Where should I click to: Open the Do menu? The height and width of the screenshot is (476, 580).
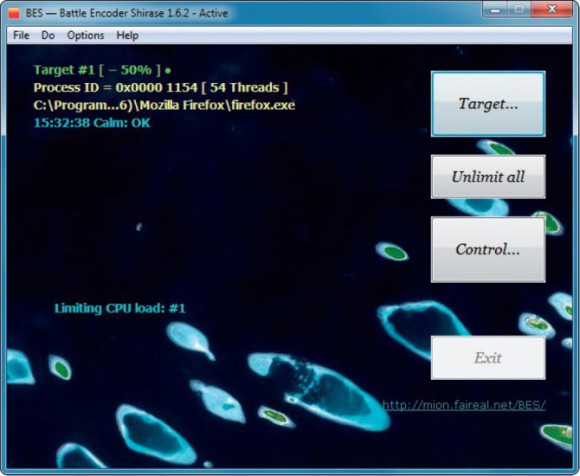48,36
